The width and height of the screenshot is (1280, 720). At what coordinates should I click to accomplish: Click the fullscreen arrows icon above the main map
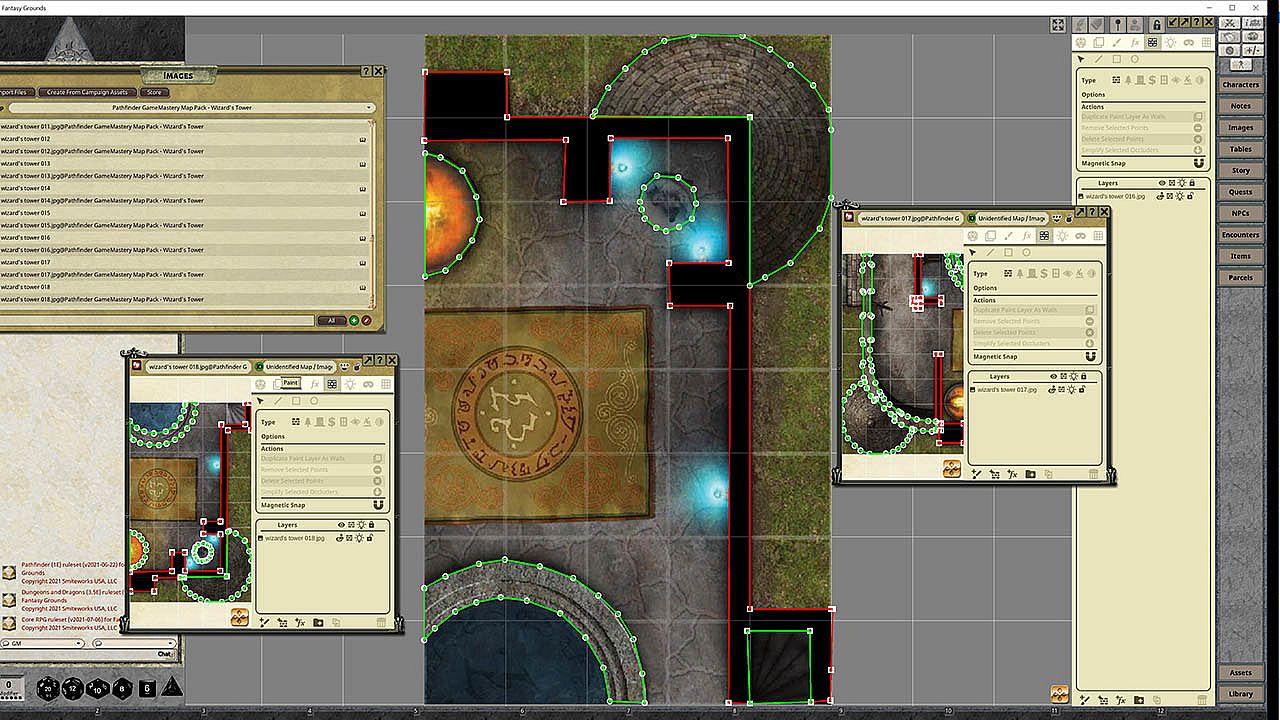pos(1058,25)
